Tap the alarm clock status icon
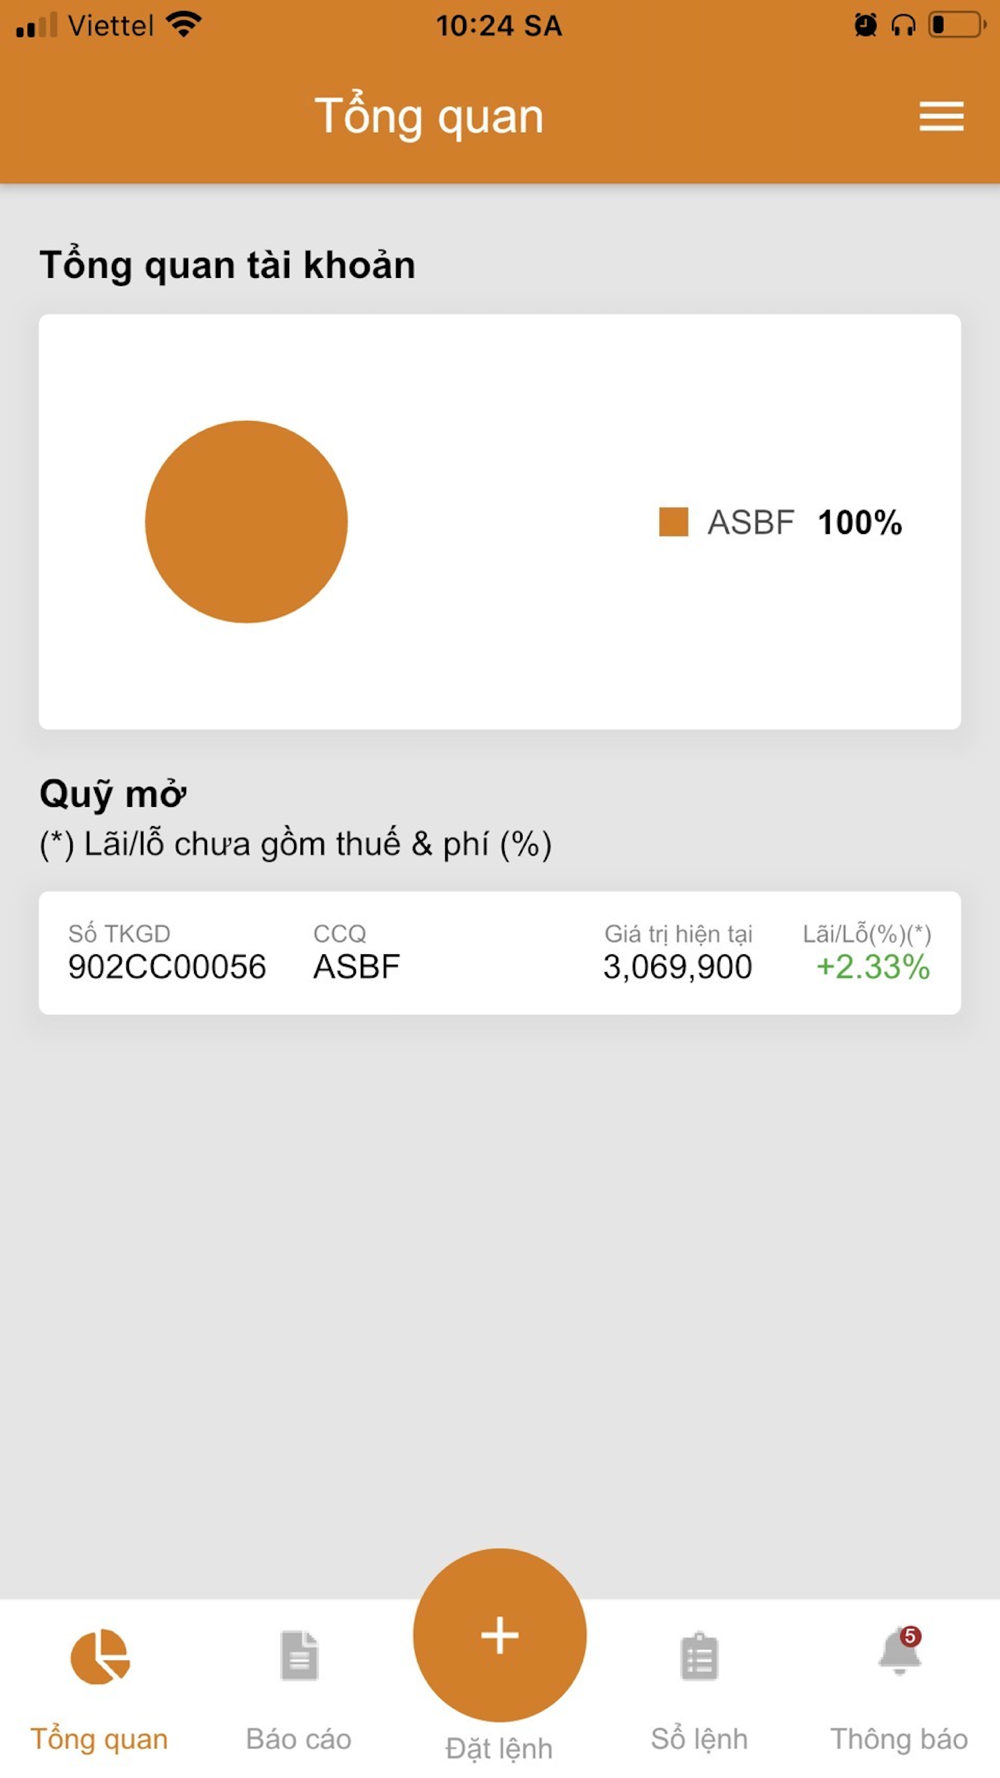 click(x=866, y=25)
